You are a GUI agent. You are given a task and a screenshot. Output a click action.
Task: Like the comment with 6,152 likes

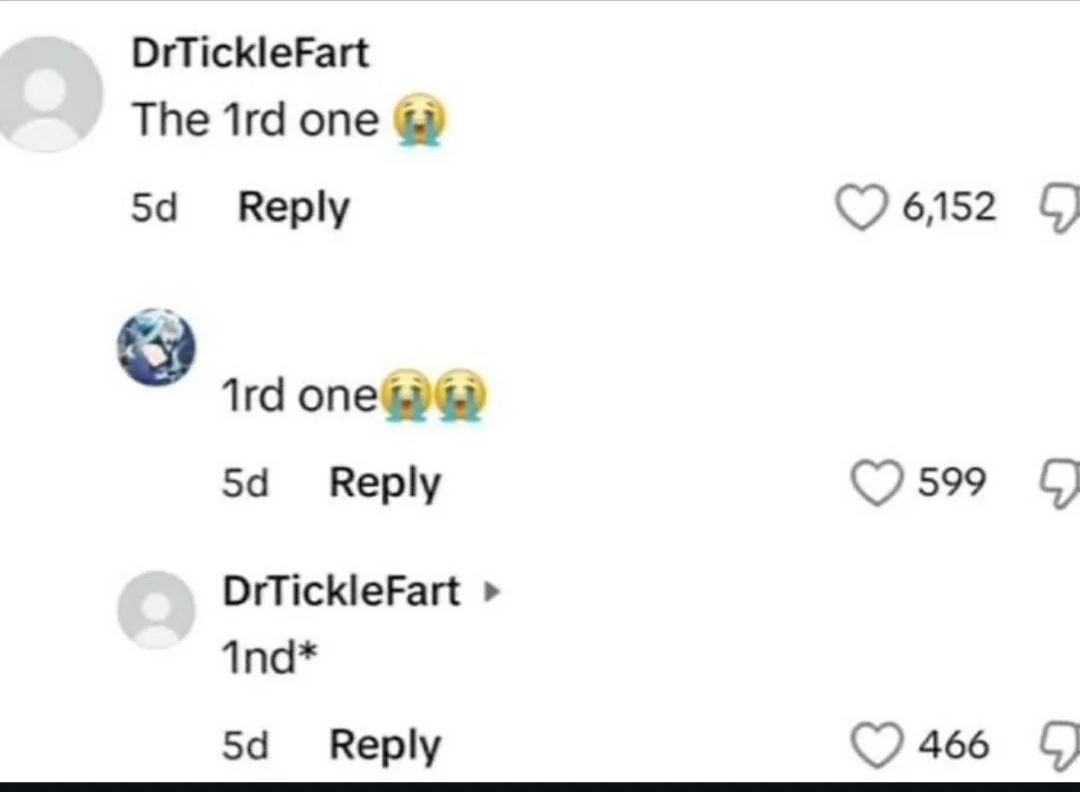862,209
